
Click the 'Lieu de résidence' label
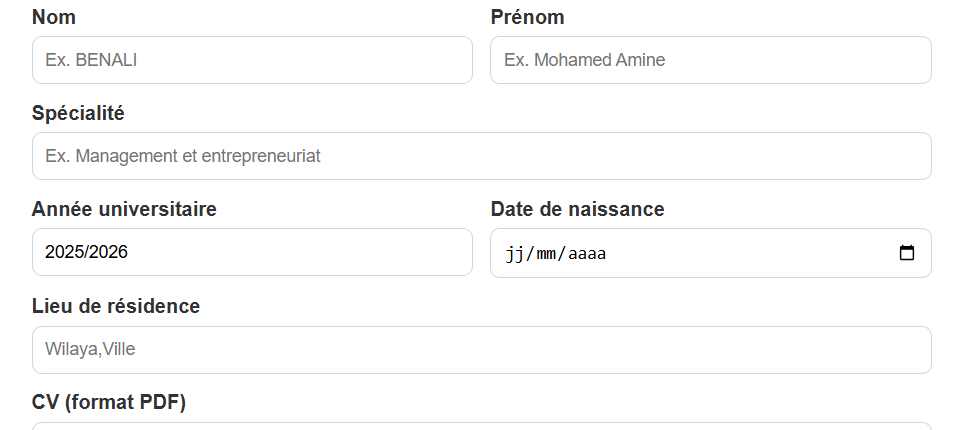(x=116, y=306)
